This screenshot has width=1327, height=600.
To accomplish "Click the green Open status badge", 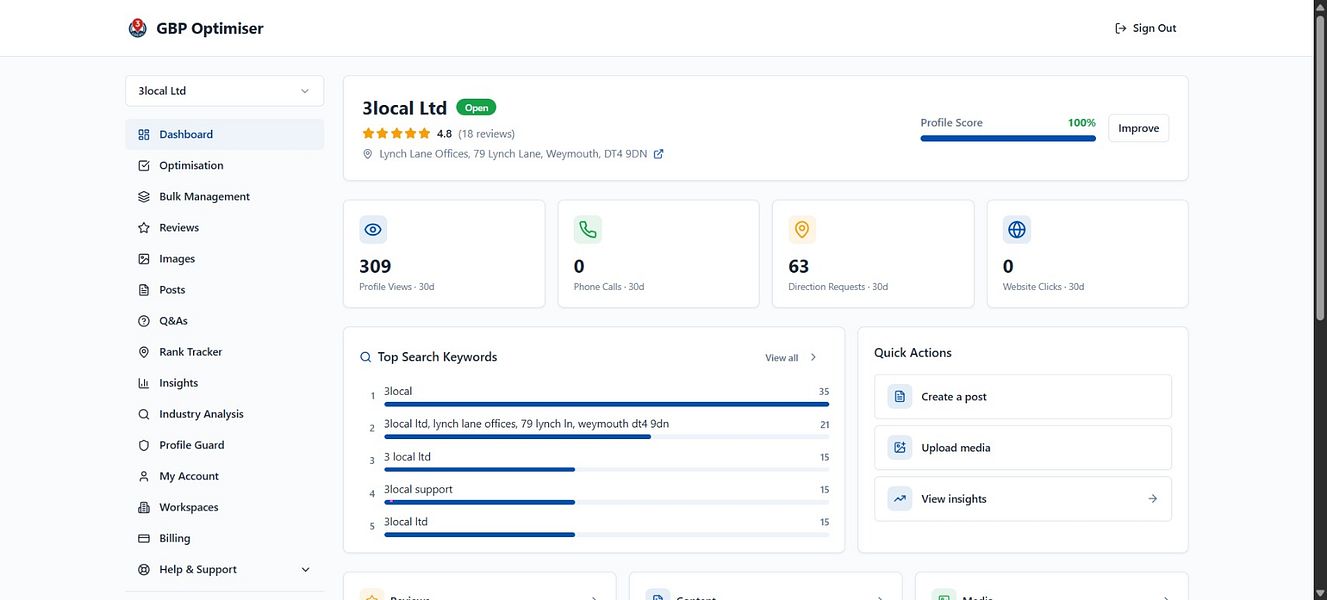I will pos(476,107).
